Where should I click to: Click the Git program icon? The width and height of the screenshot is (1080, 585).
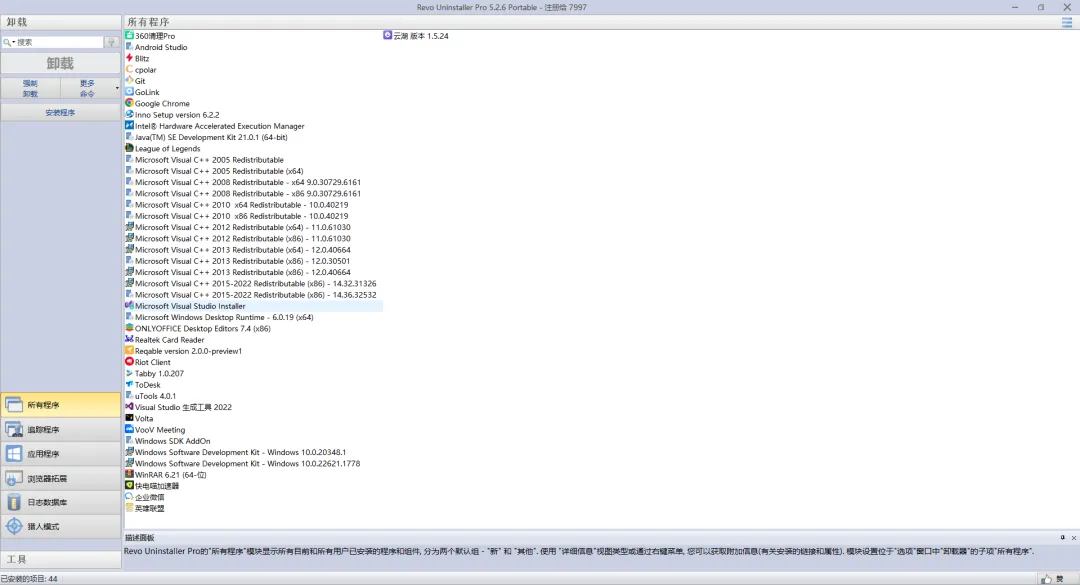(129, 80)
